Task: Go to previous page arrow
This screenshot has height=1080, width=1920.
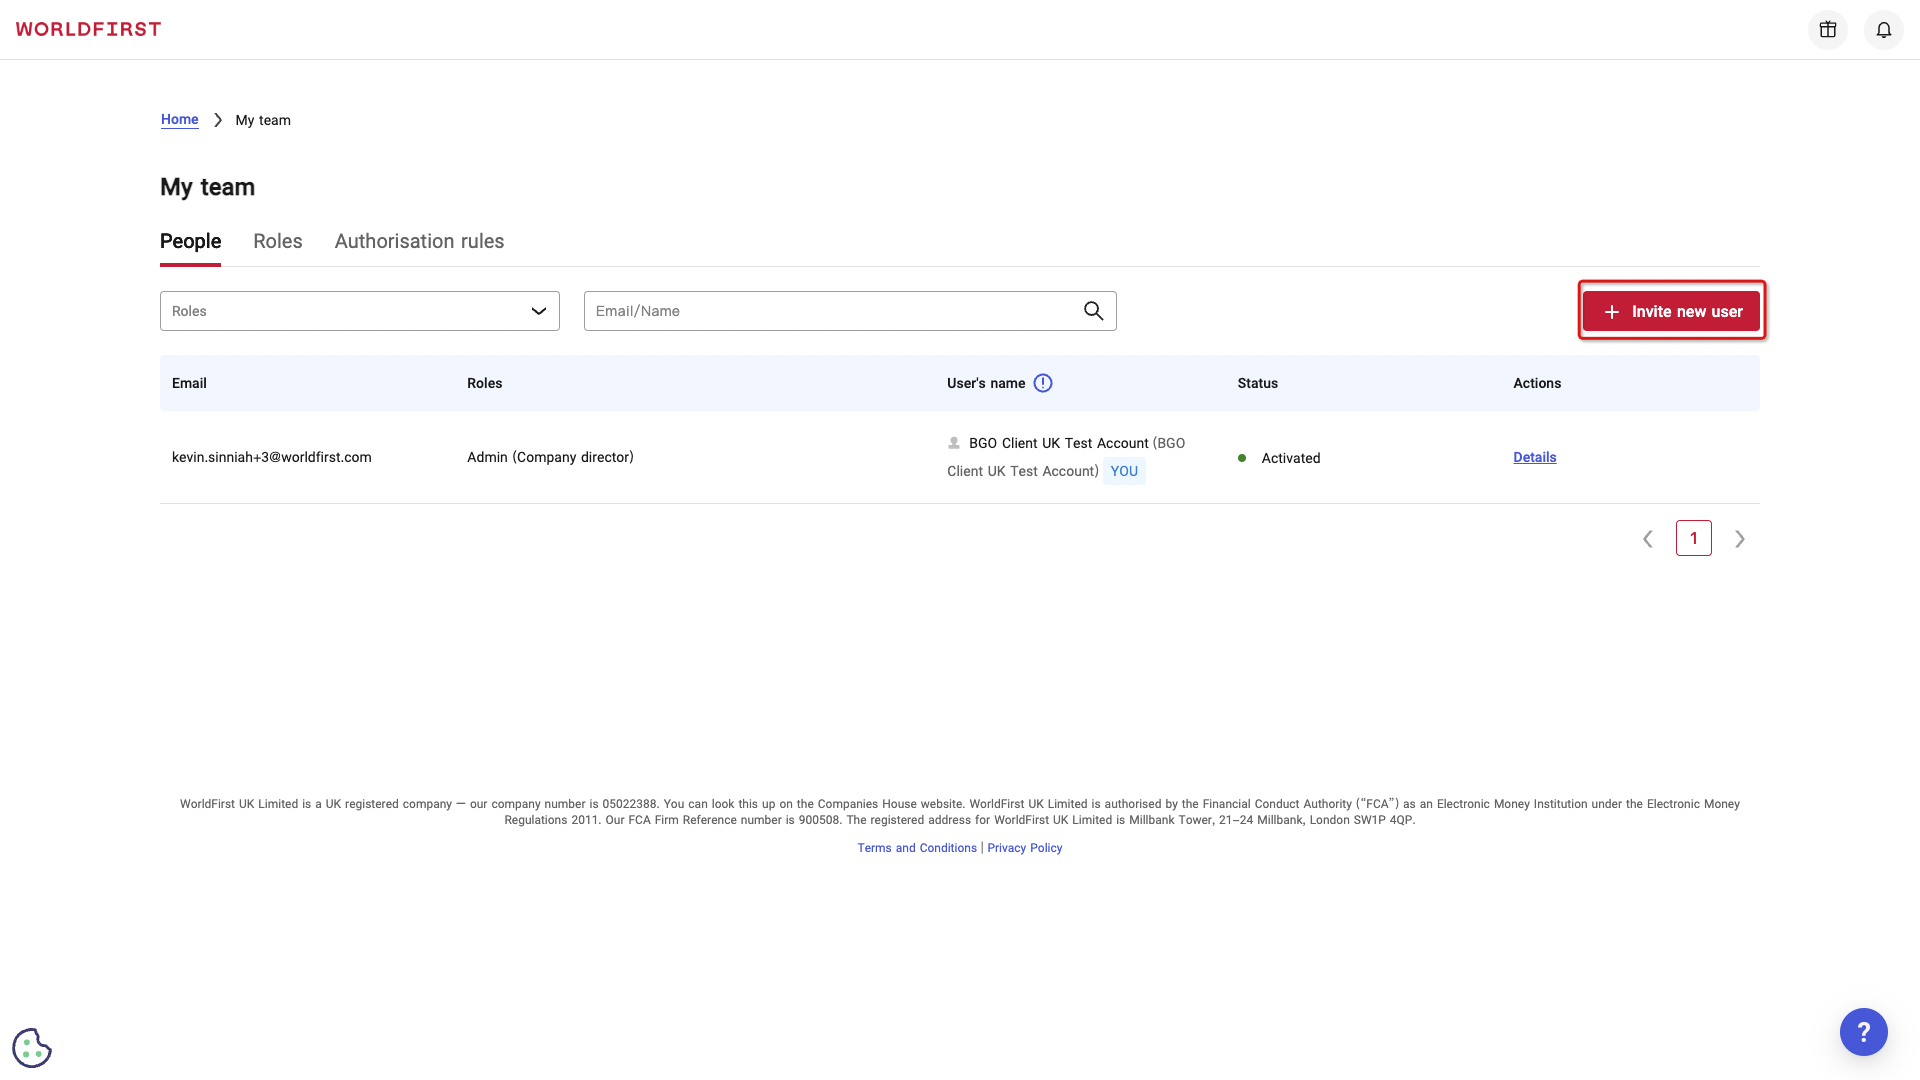Action: (x=1648, y=539)
